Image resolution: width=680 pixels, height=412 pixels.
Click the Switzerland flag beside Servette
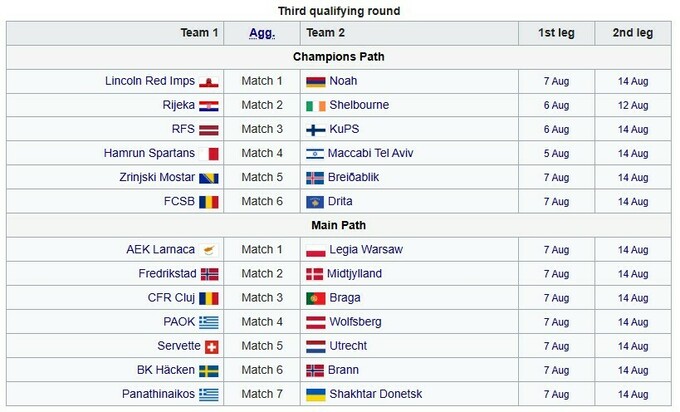pos(210,346)
